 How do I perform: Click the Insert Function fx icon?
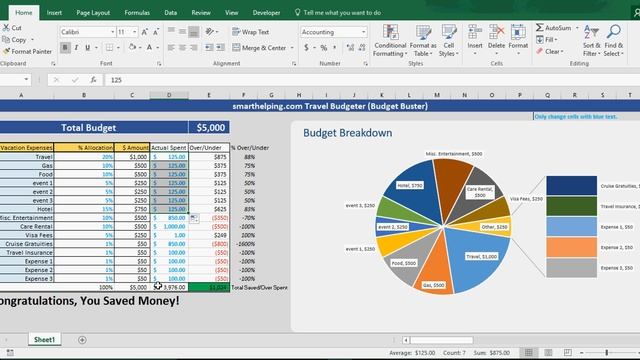click(x=93, y=80)
